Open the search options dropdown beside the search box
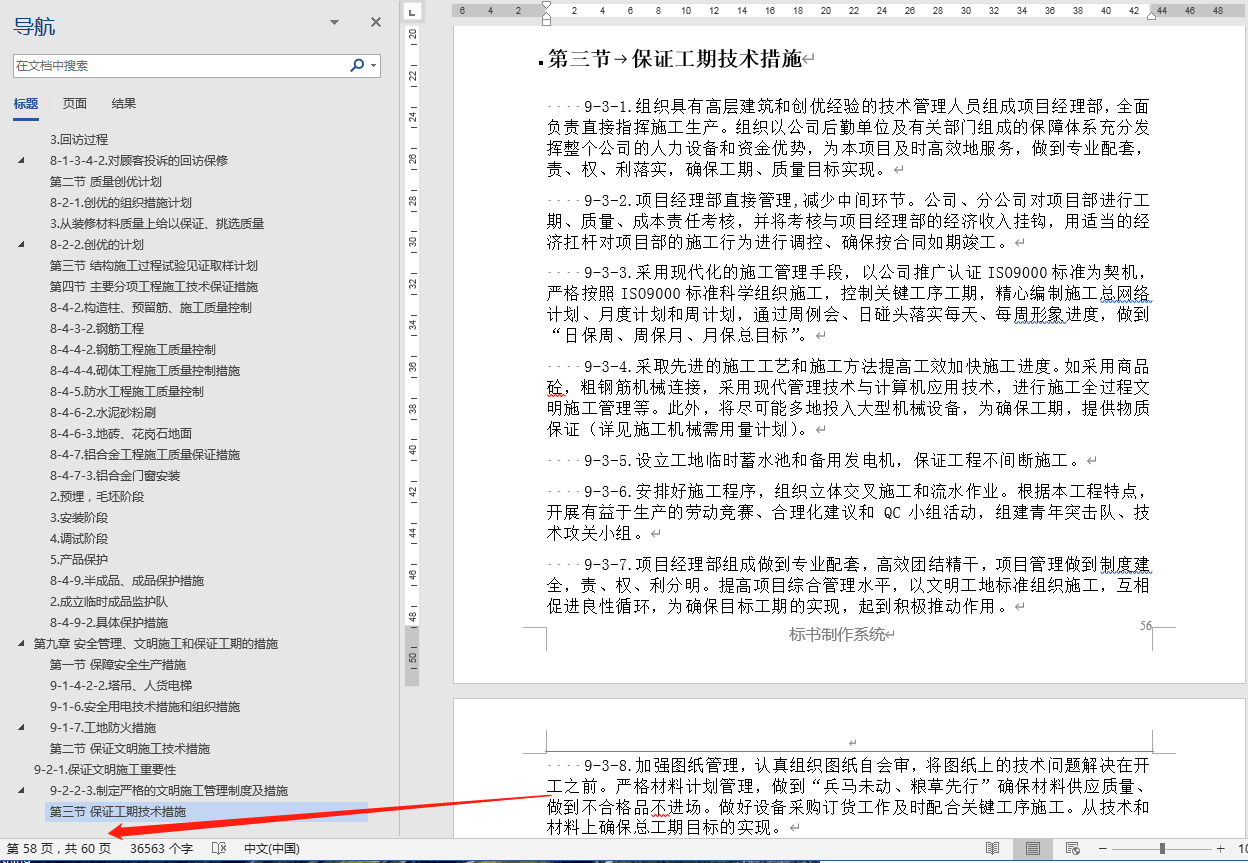 (374, 63)
